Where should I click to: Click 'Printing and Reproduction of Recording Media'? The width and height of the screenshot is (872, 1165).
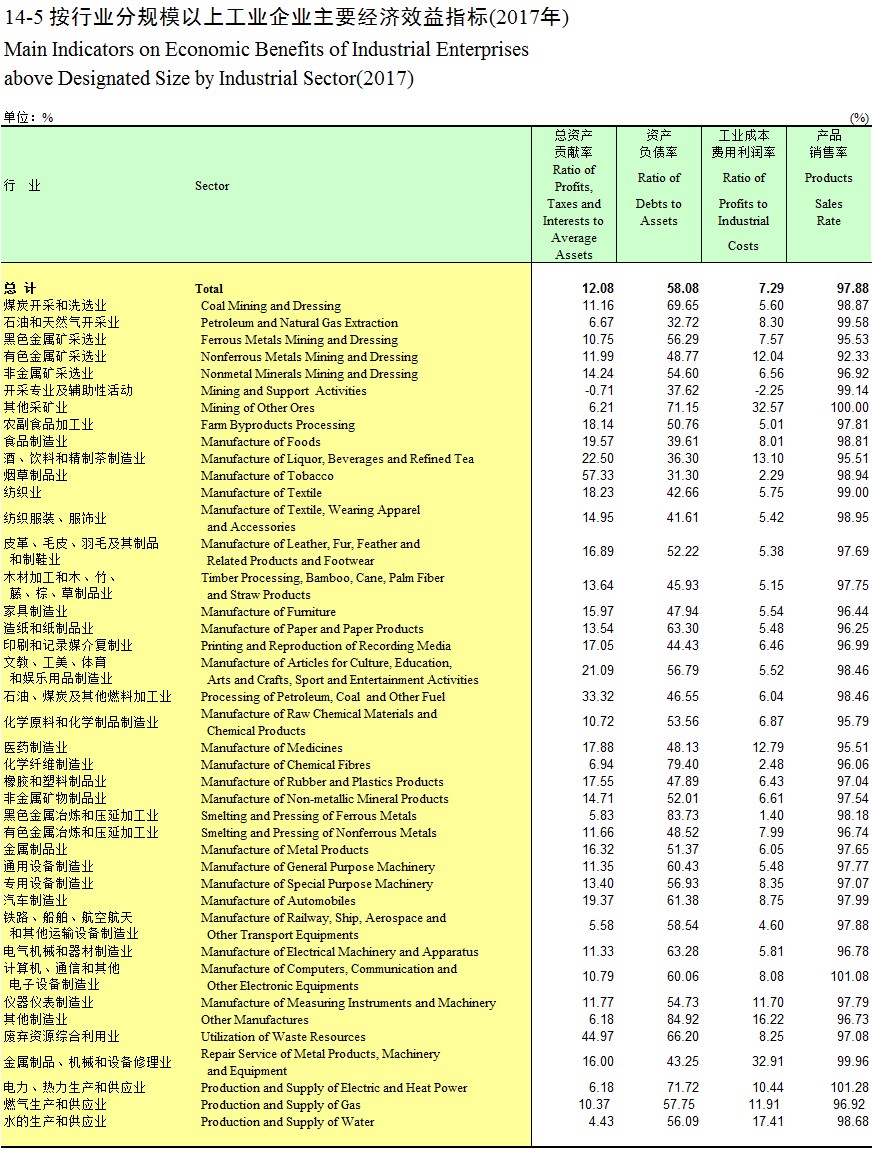click(x=325, y=646)
